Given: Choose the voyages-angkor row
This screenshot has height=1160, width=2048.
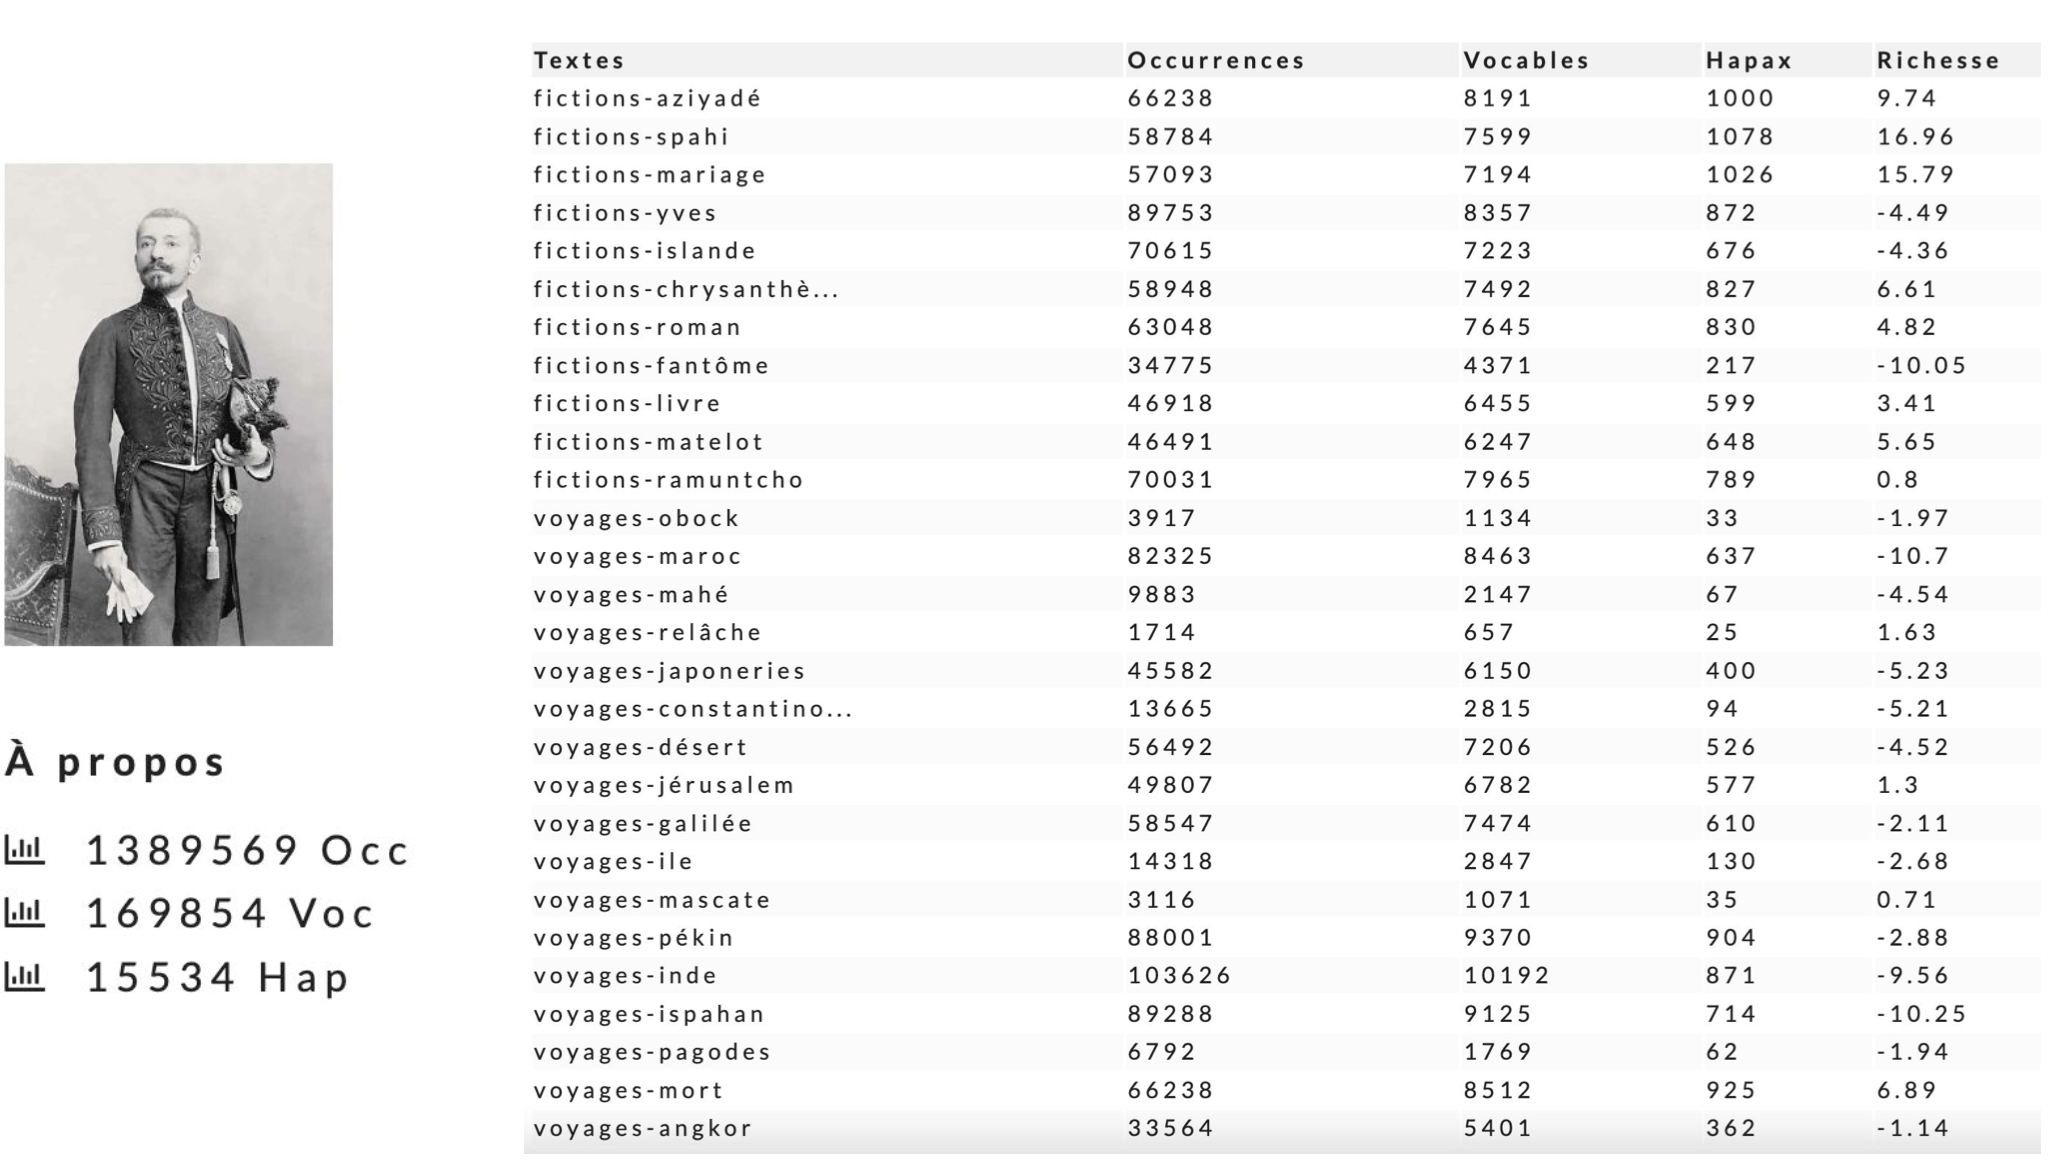Looking at the screenshot, I should pyautogui.click(x=1286, y=1128).
